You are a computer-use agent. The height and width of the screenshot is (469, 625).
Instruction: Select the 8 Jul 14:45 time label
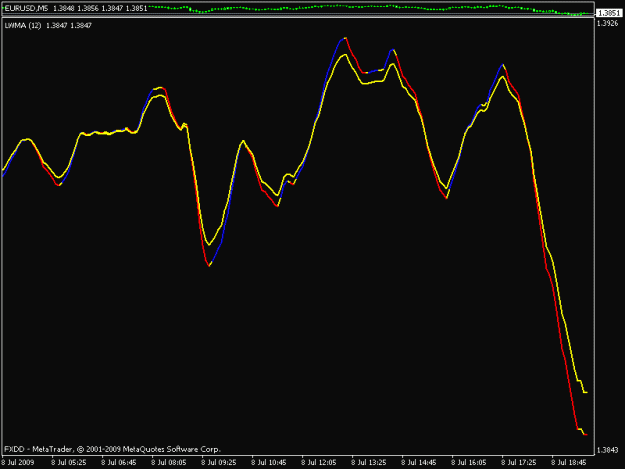[419, 463]
